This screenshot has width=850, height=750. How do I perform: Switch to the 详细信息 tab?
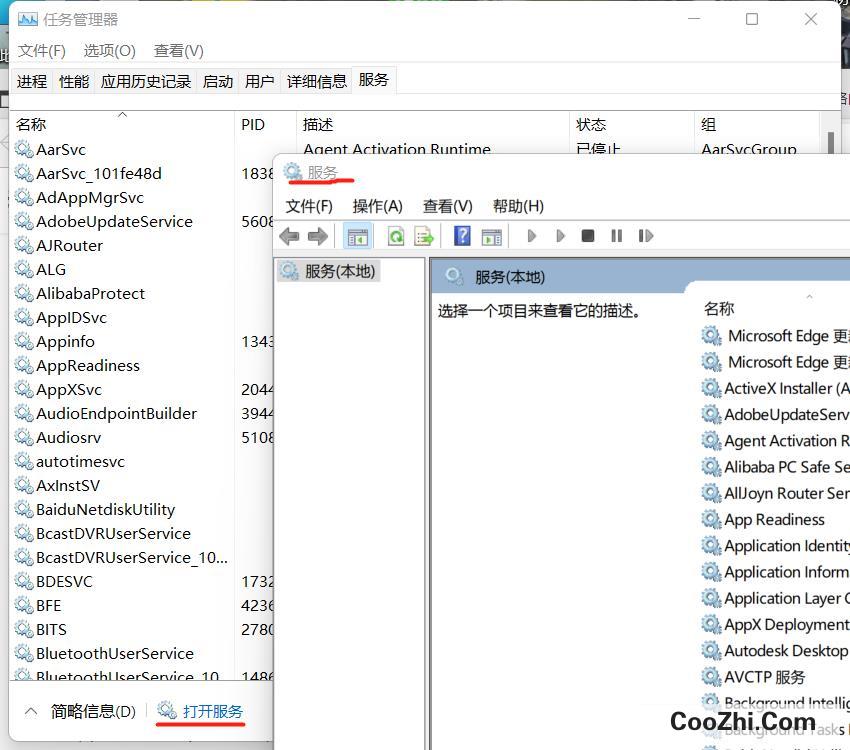pyautogui.click(x=317, y=82)
